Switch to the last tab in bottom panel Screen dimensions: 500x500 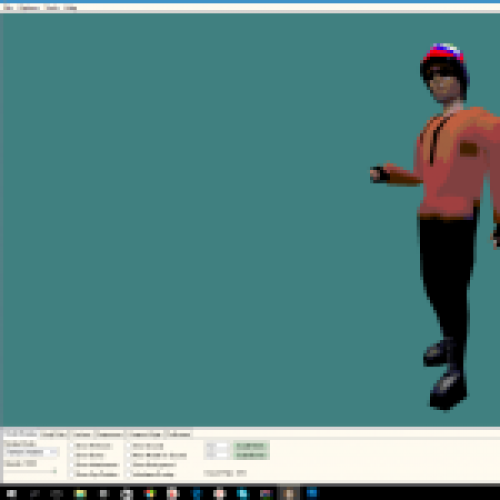point(180,434)
